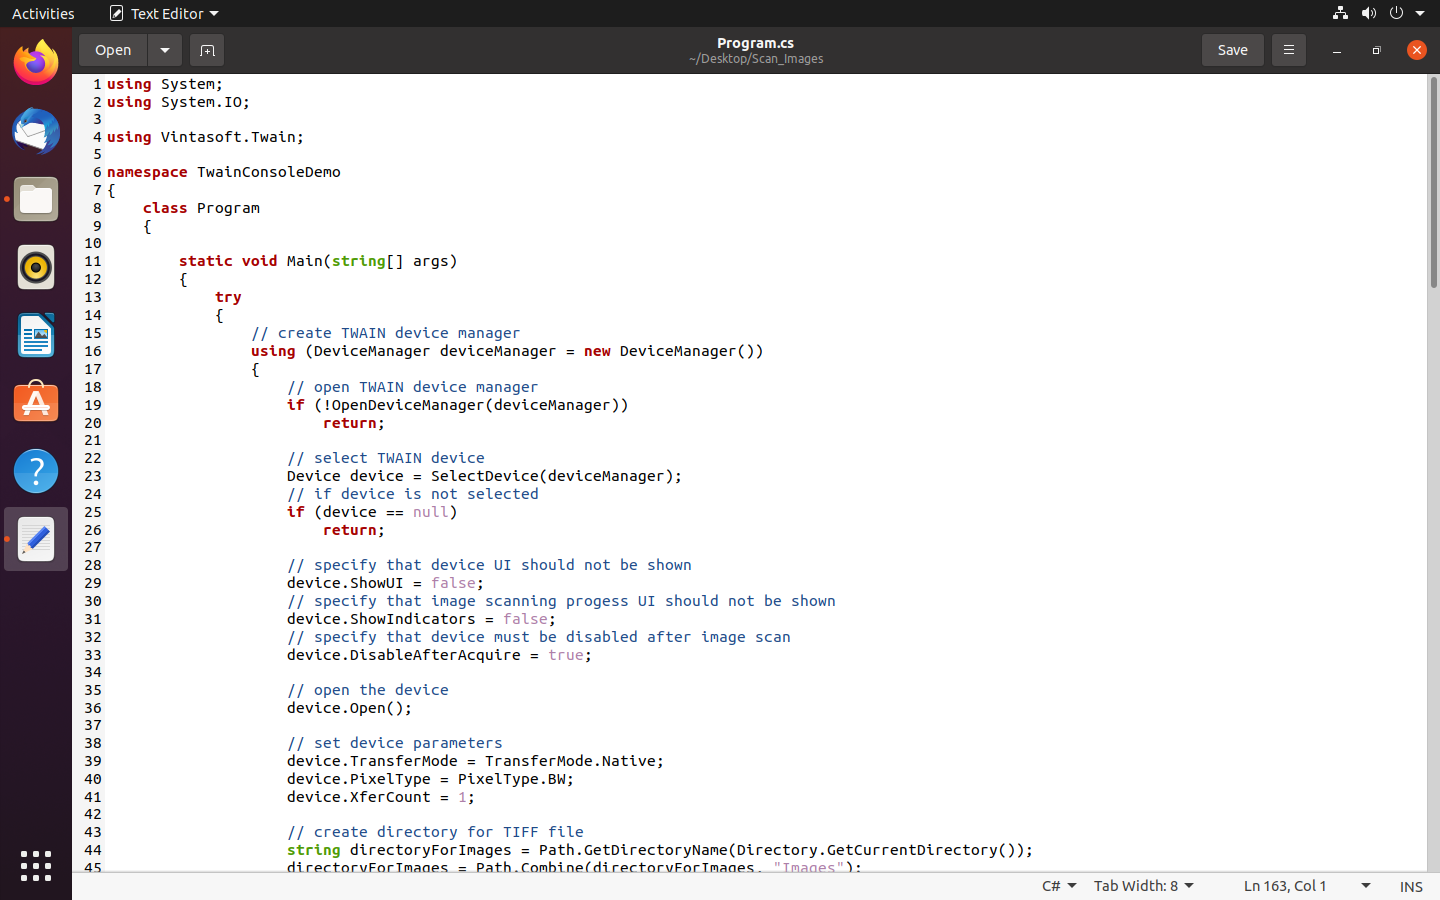Expand the Tab Width: 8 dropdown
1440x900 pixels.
1143,886
